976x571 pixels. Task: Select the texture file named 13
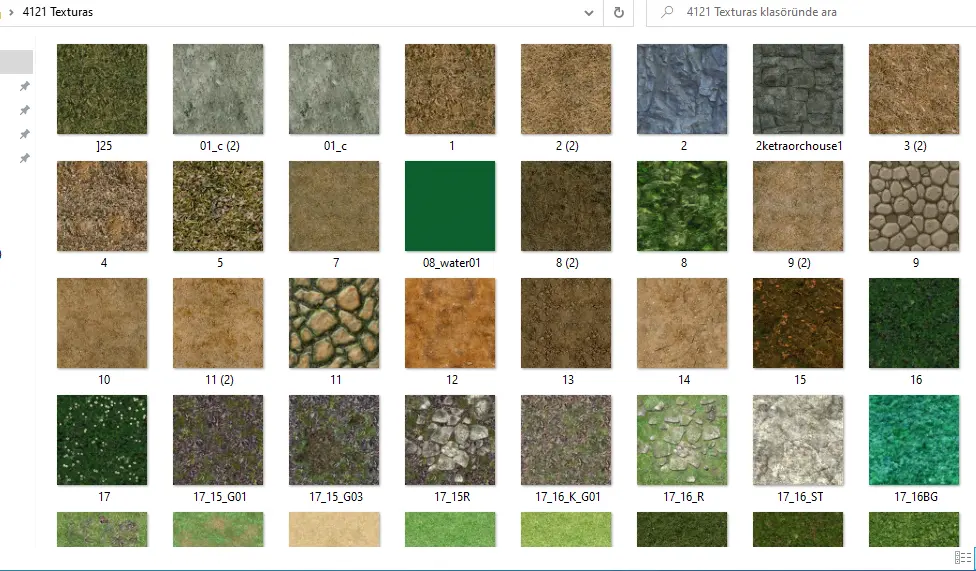[x=566, y=323]
